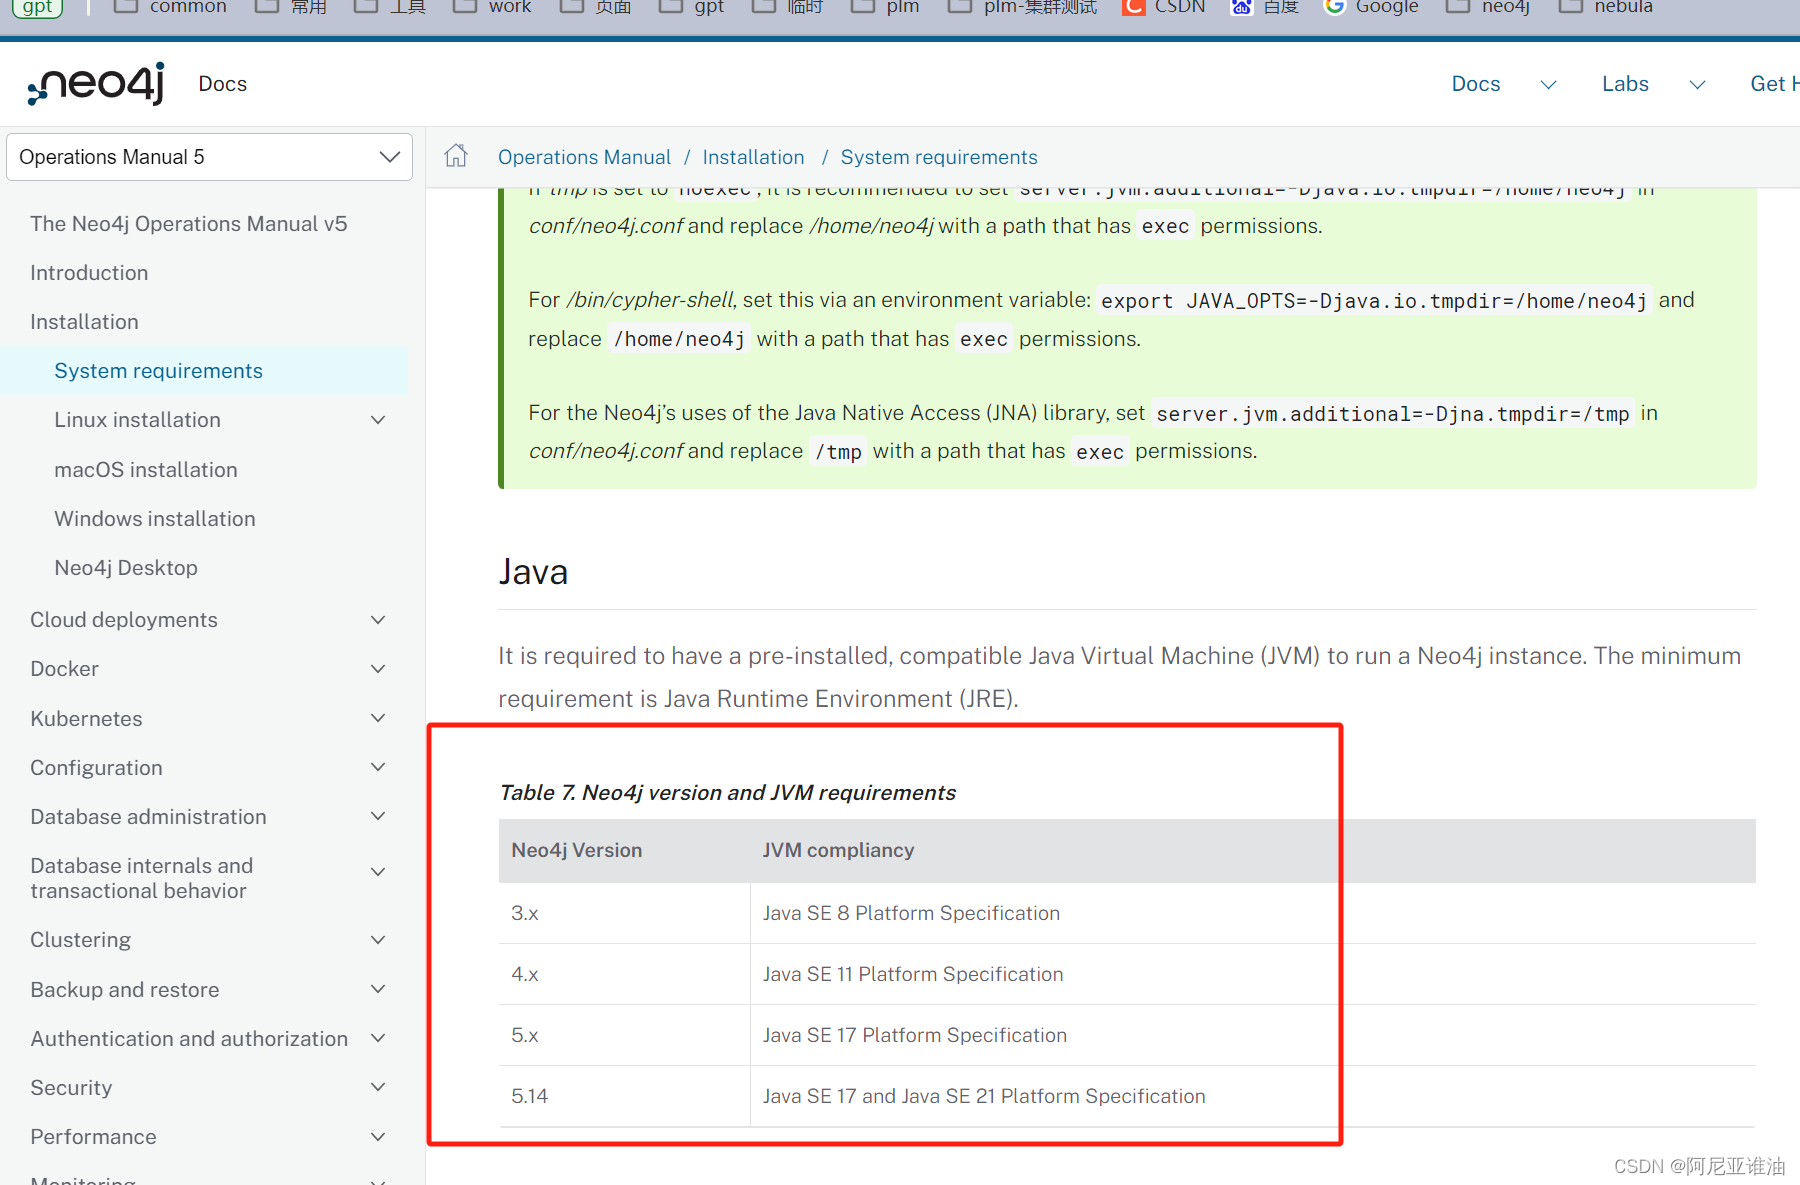
Task: Expand the Clustering section
Action: coord(378,940)
